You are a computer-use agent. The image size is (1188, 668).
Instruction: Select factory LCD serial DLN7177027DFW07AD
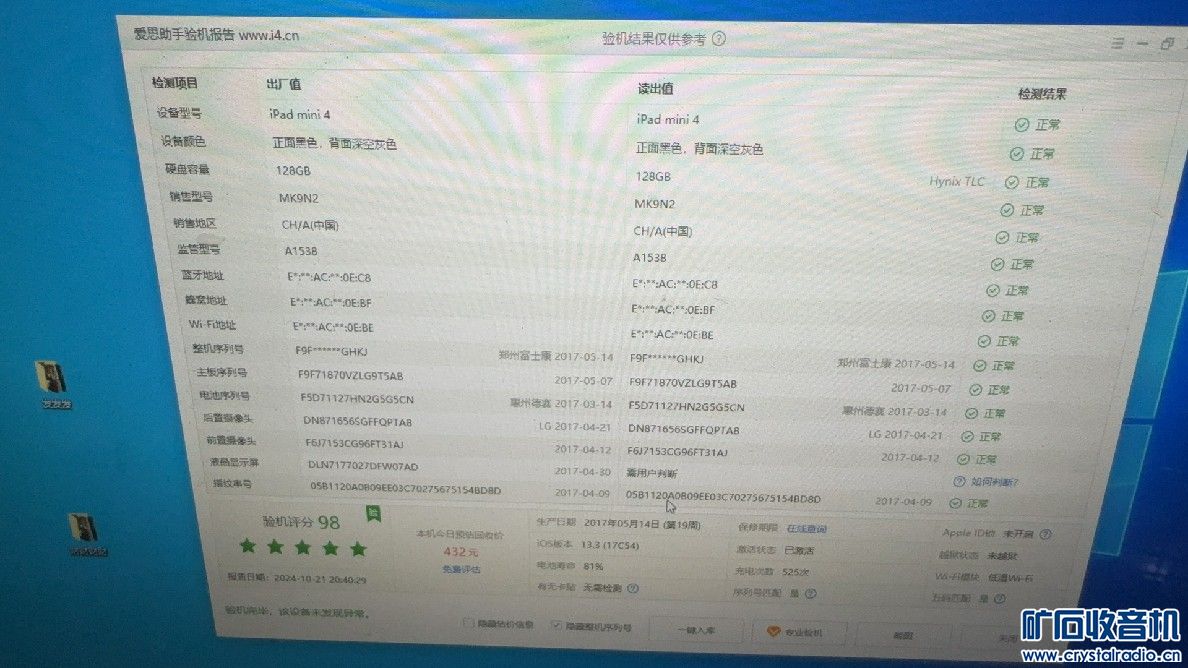pyautogui.click(x=363, y=466)
